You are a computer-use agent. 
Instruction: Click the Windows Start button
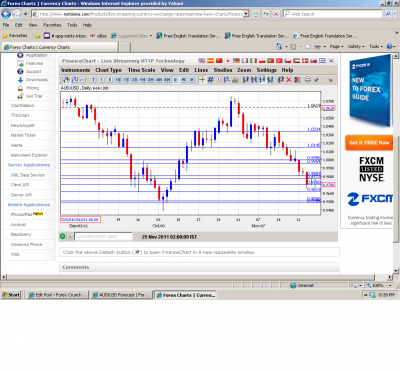[11, 295]
